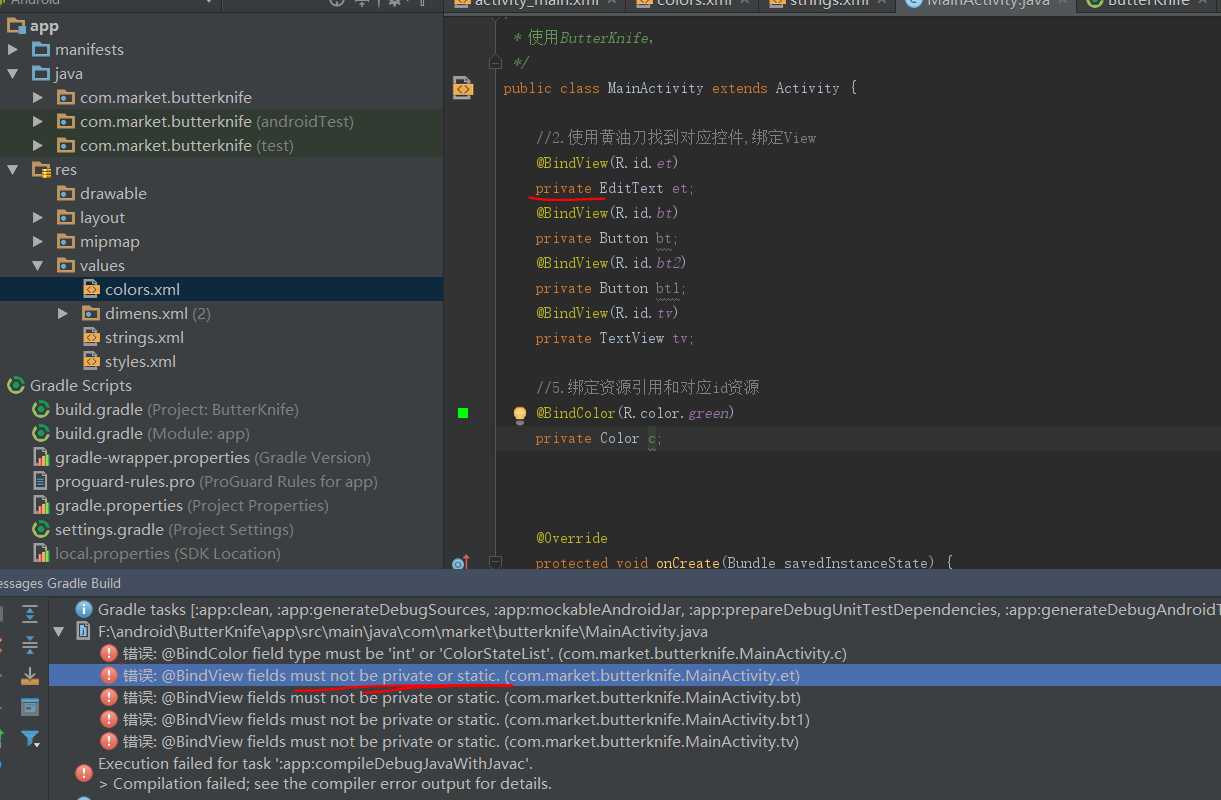Select the drawable folder row
The height and width of the screenshot is (800, 1221).
tap(113, 193)
